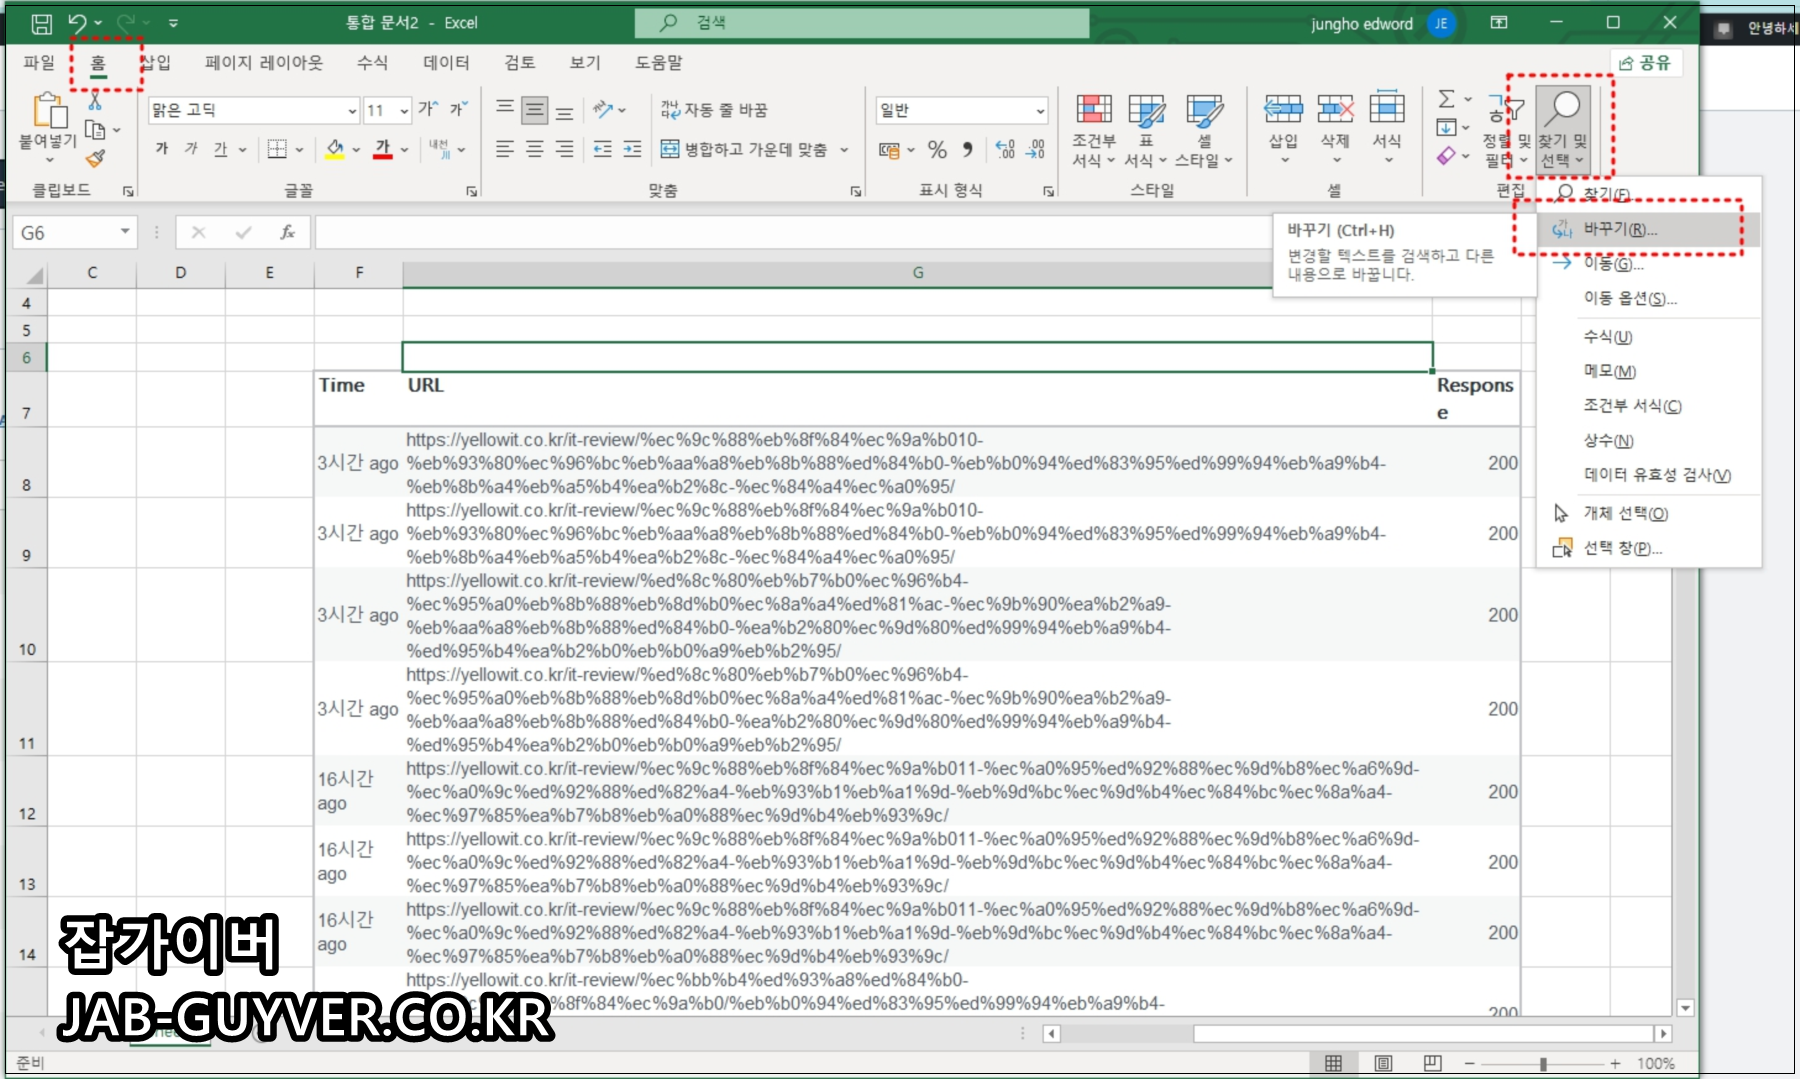Click the Increase Decimal icon
The height and width of the screenshot is (1079, 1800).
click(1005, 150)
